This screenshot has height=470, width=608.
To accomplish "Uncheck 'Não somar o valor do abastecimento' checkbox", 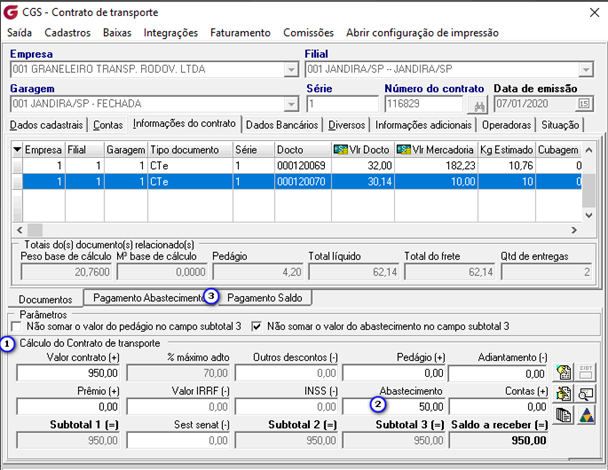I will click(256, 326).
